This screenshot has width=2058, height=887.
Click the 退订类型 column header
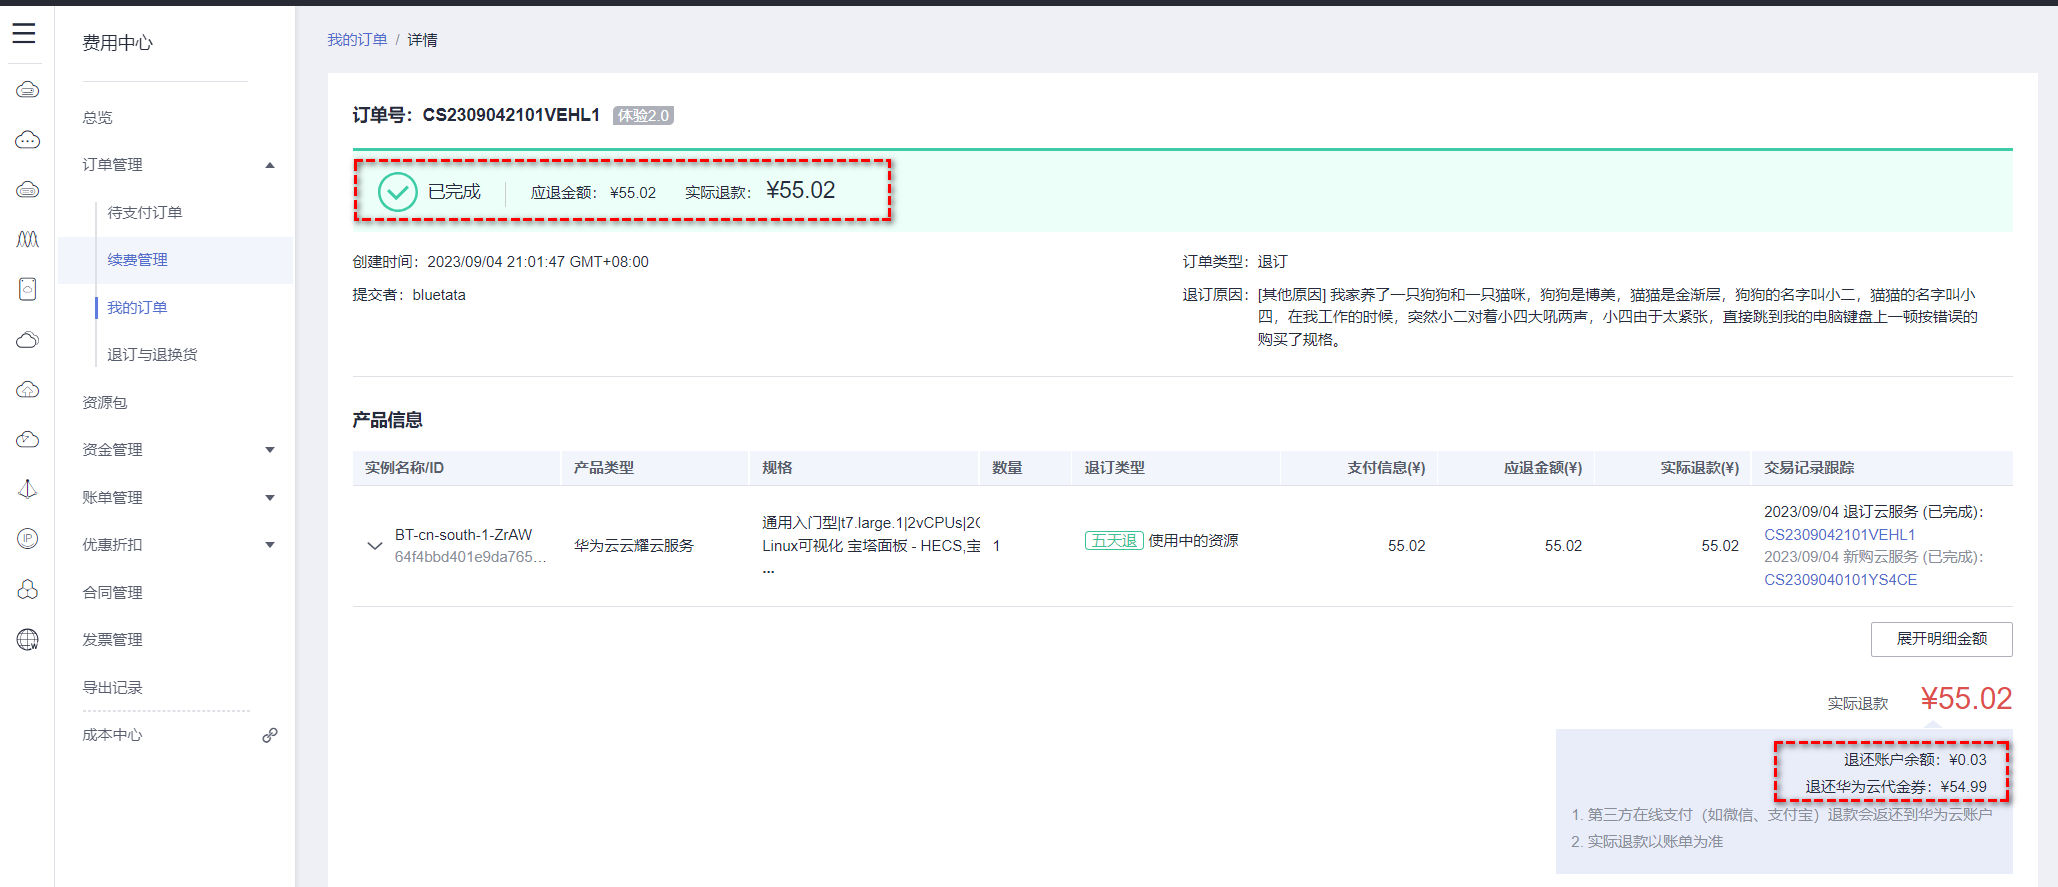(1115, 468)
